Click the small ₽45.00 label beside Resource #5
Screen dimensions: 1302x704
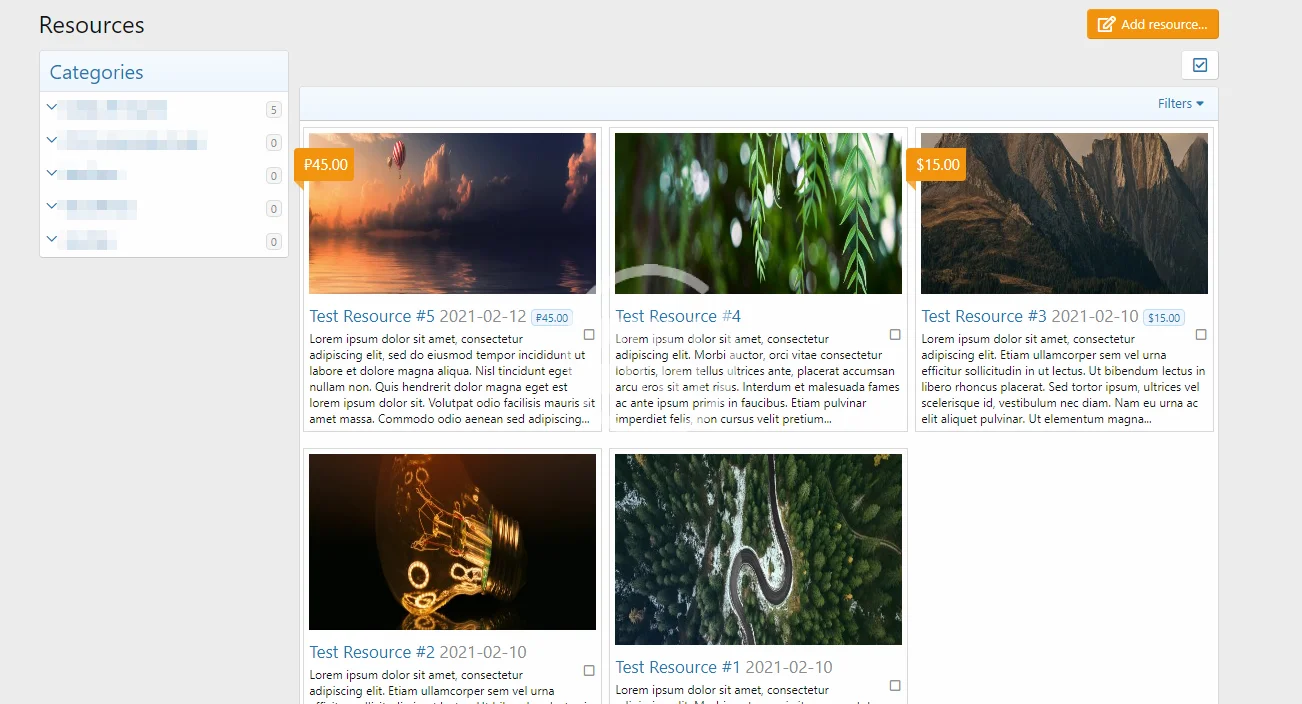click(x=552, y=318)
